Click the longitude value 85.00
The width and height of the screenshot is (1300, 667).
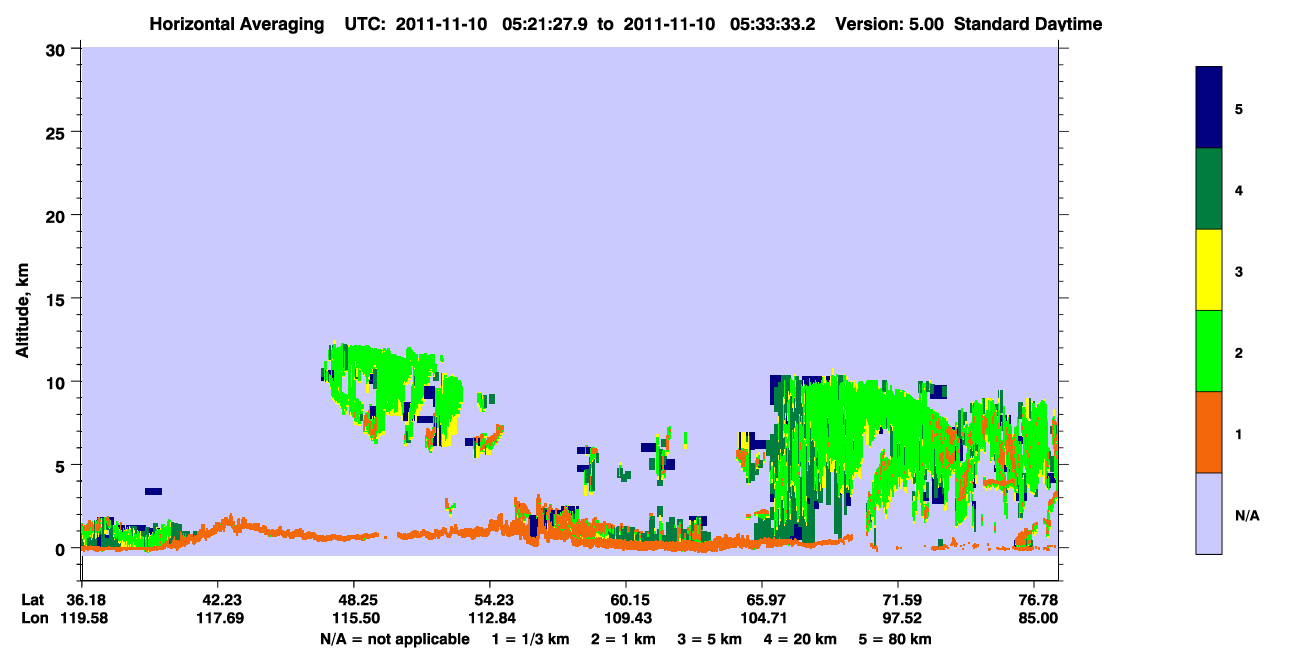(1038, 618)
